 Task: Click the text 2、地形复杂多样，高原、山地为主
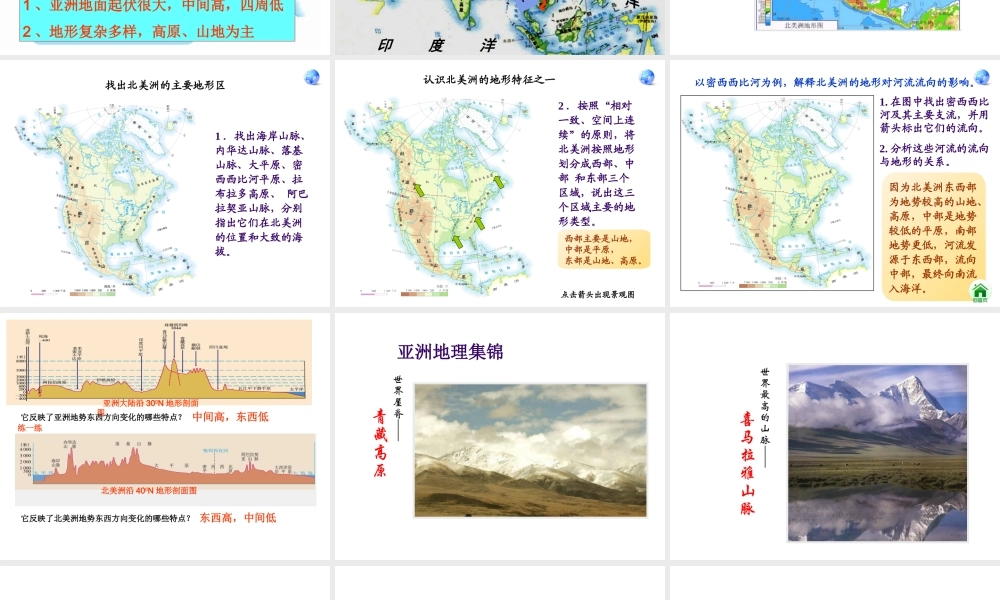pyautogui.click(x=138, y=31)
